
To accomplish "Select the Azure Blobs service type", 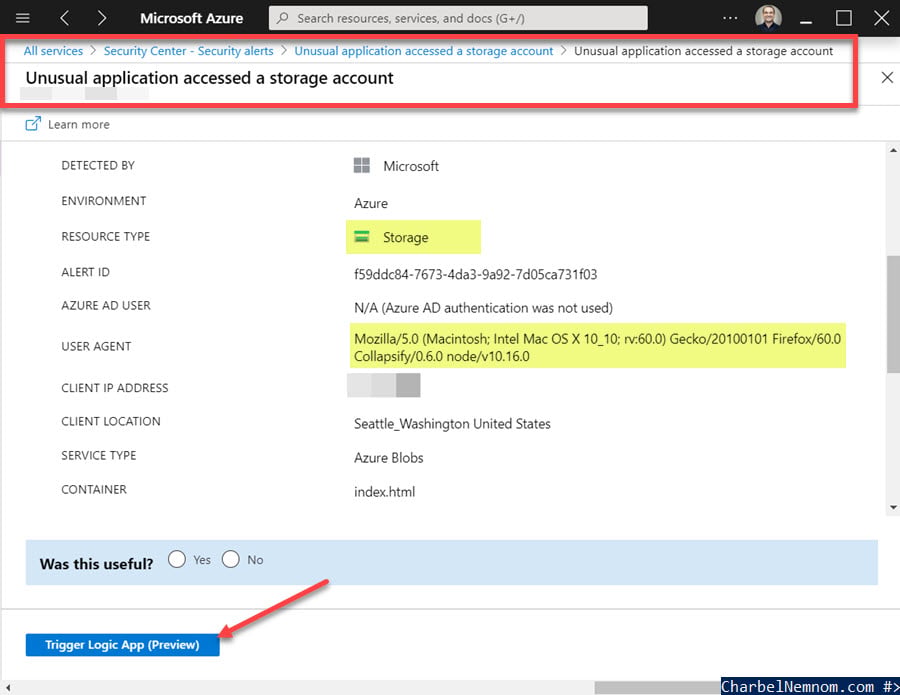I will [x=389, y=458].
